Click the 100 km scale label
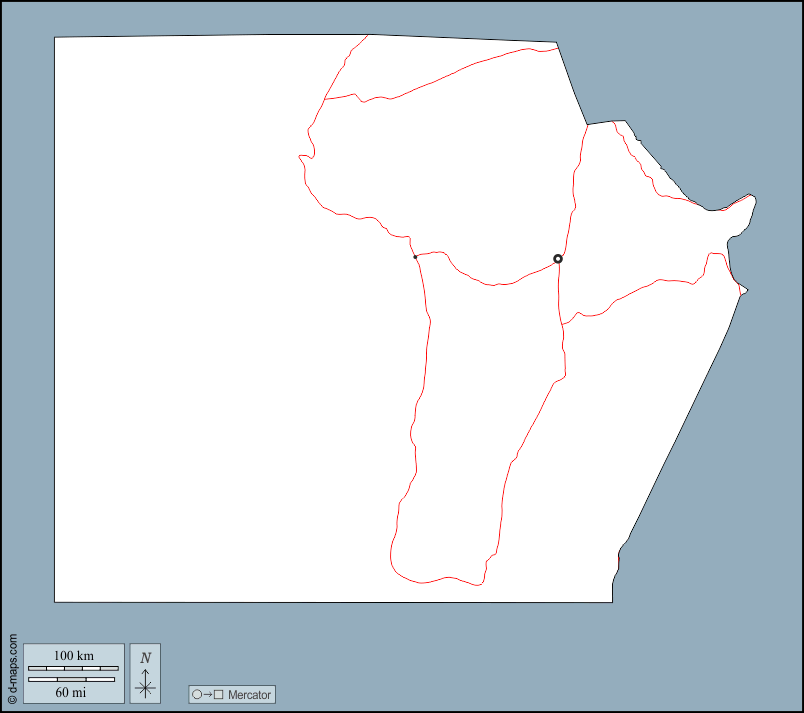The width and height of the screenshot is (804, 713). tap(73, 655)
